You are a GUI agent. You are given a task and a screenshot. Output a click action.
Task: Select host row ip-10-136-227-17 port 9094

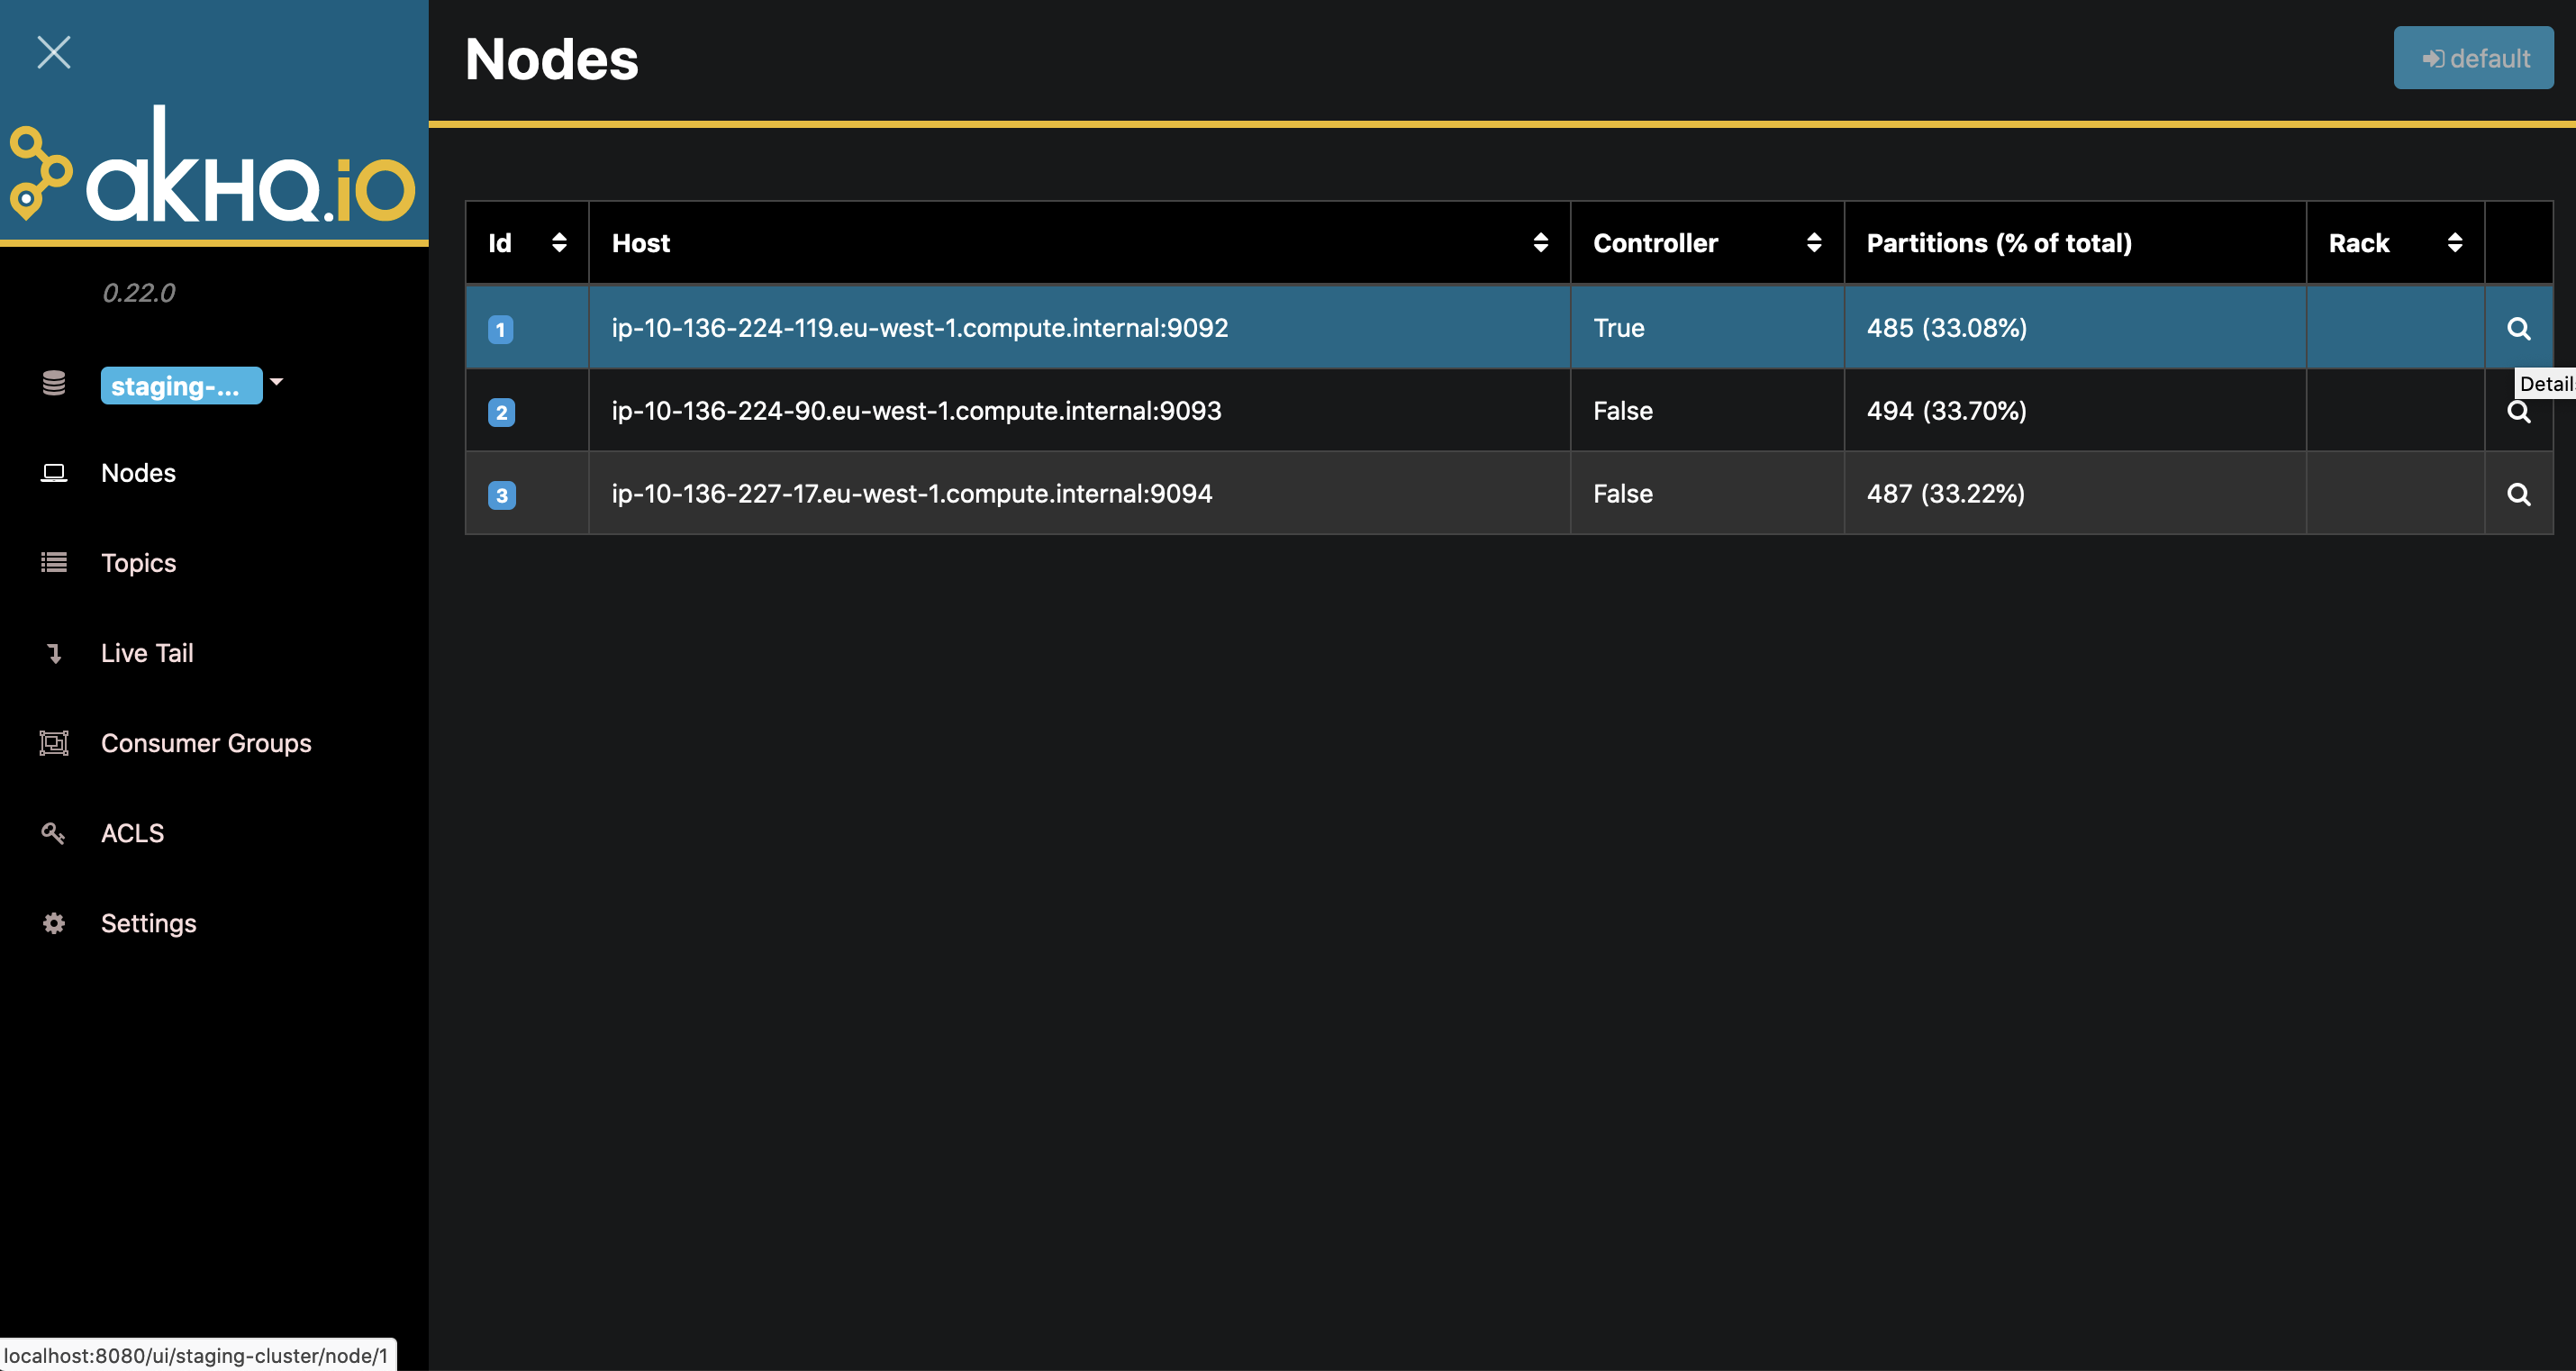point(911,494)
